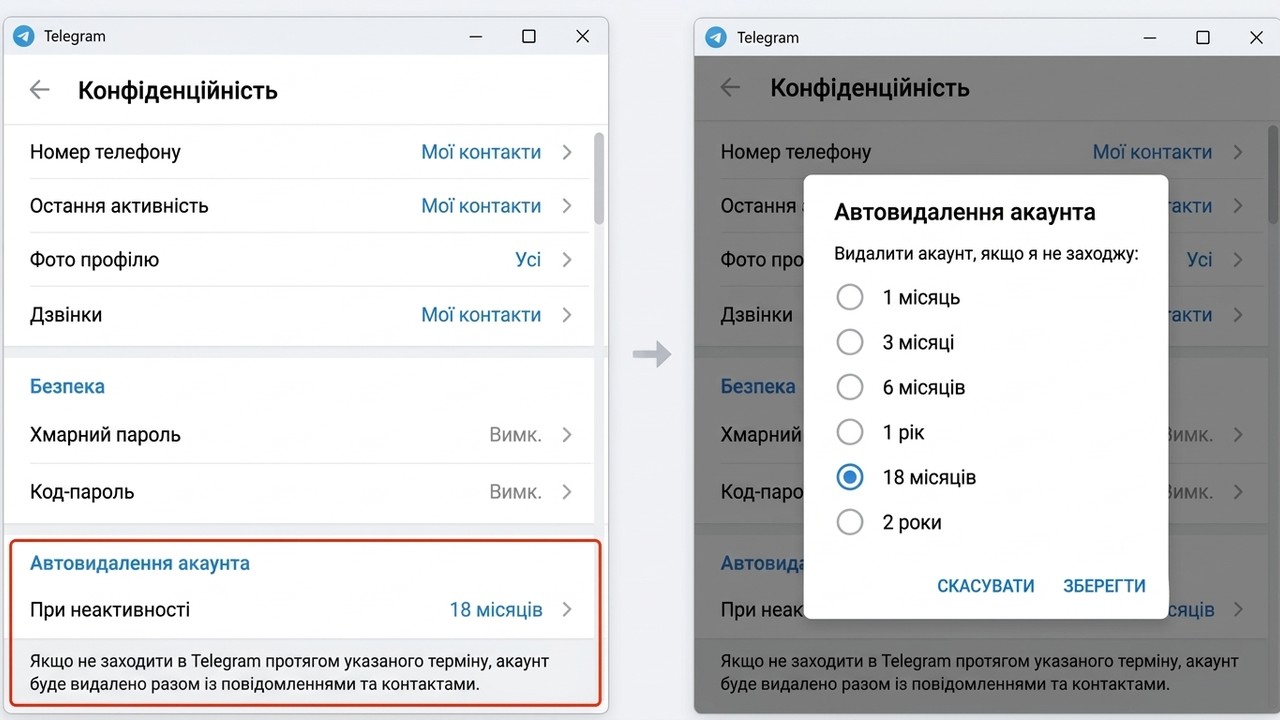Click Мої контакти next to Дзвінки, left window
Viewport: 1280px width, 720px height.
pos(481,314)
